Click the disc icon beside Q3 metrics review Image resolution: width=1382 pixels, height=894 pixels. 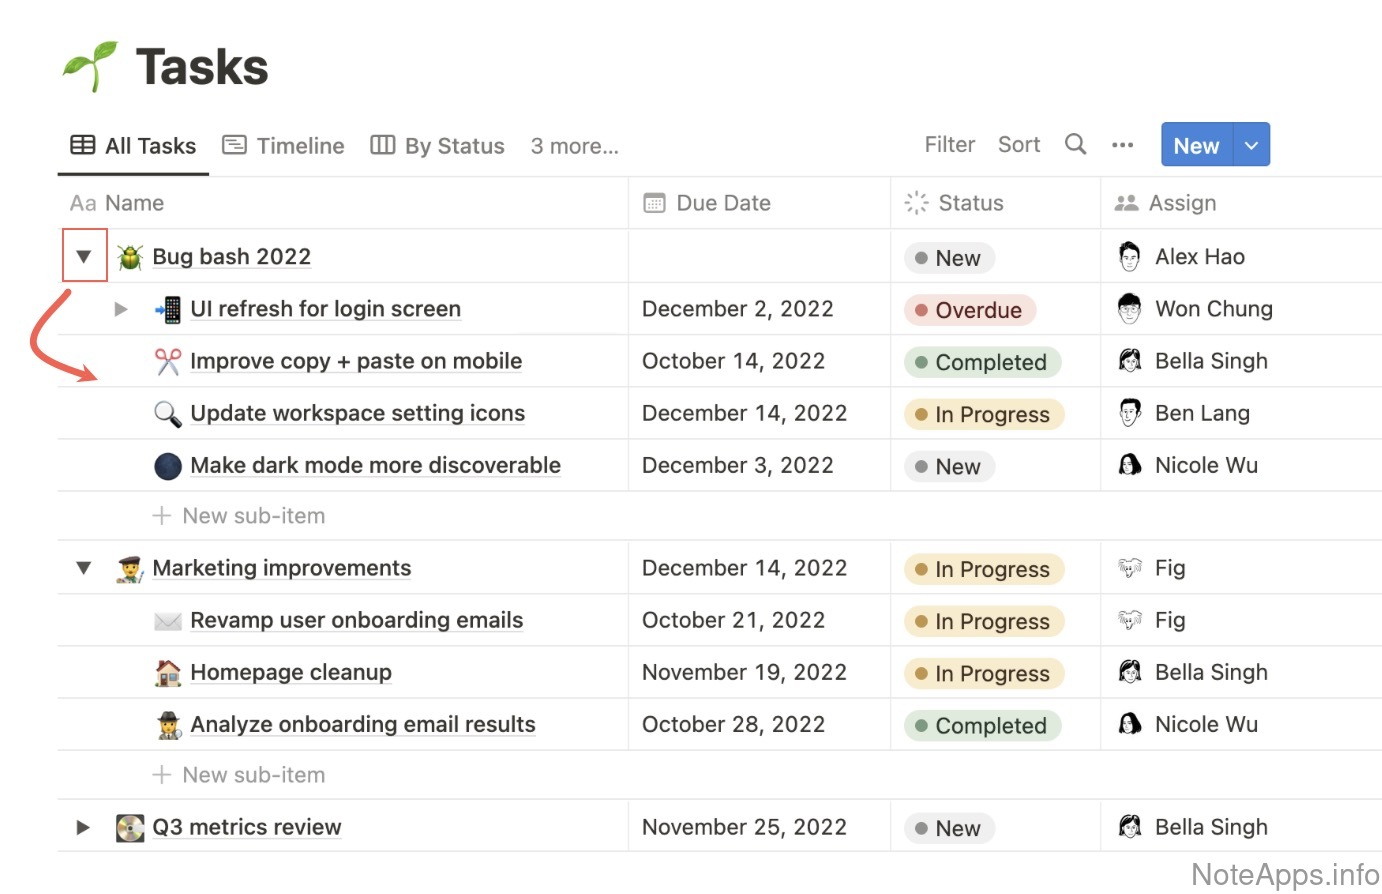(130, 828)
